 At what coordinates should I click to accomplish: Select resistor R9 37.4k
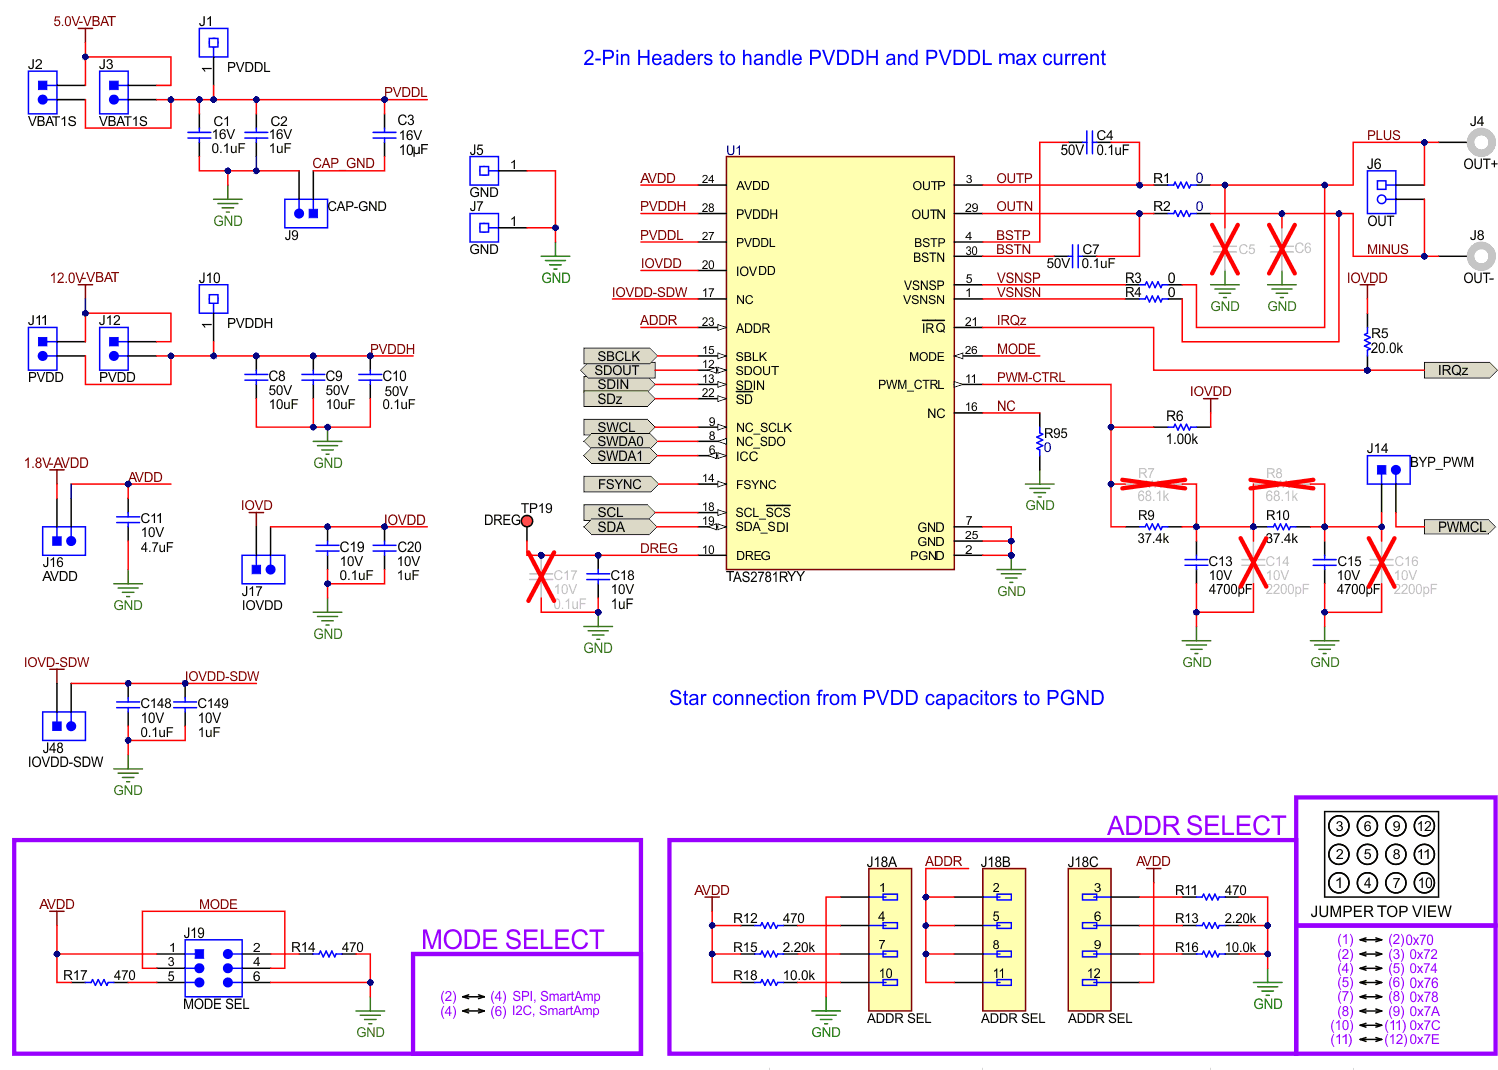(1153, 527)
